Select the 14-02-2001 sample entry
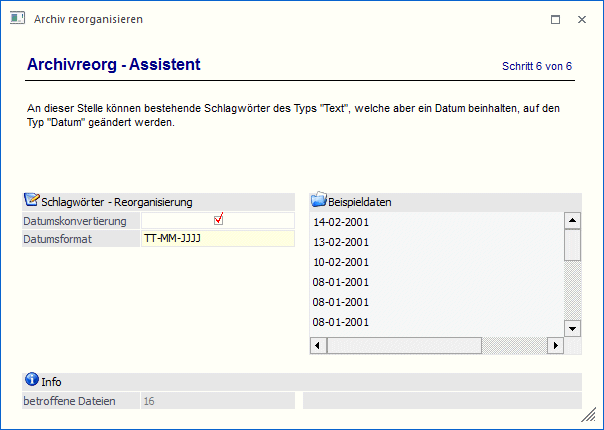 [x=342, y=221]
